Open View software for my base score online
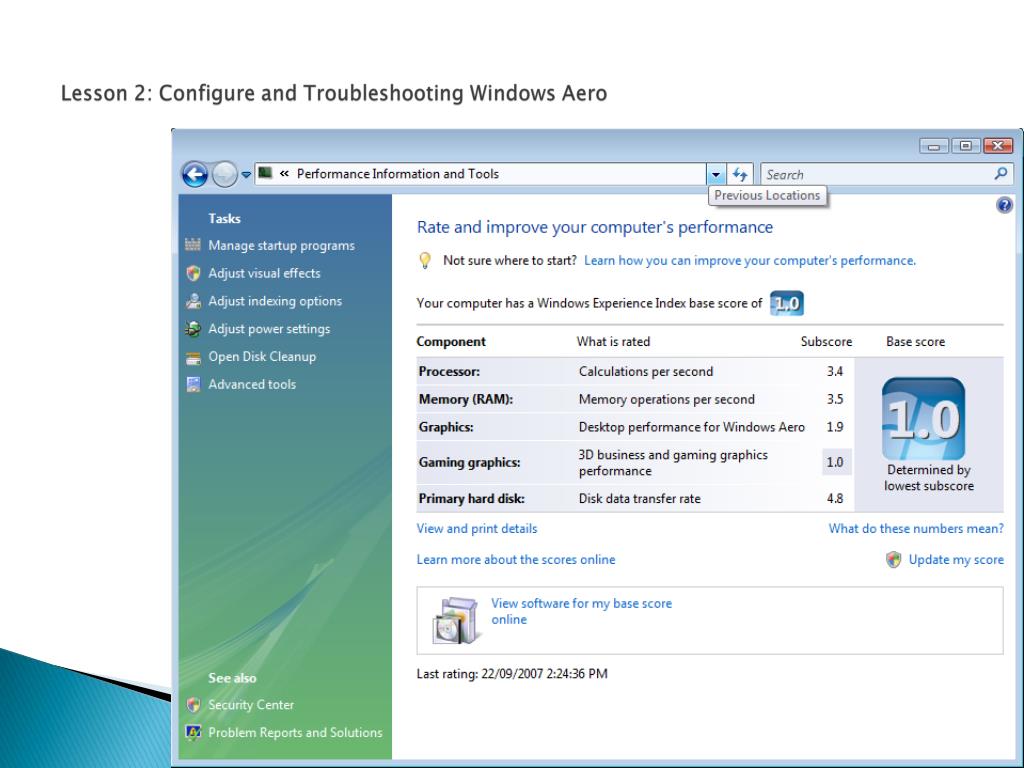 click(x=581, y=611)
